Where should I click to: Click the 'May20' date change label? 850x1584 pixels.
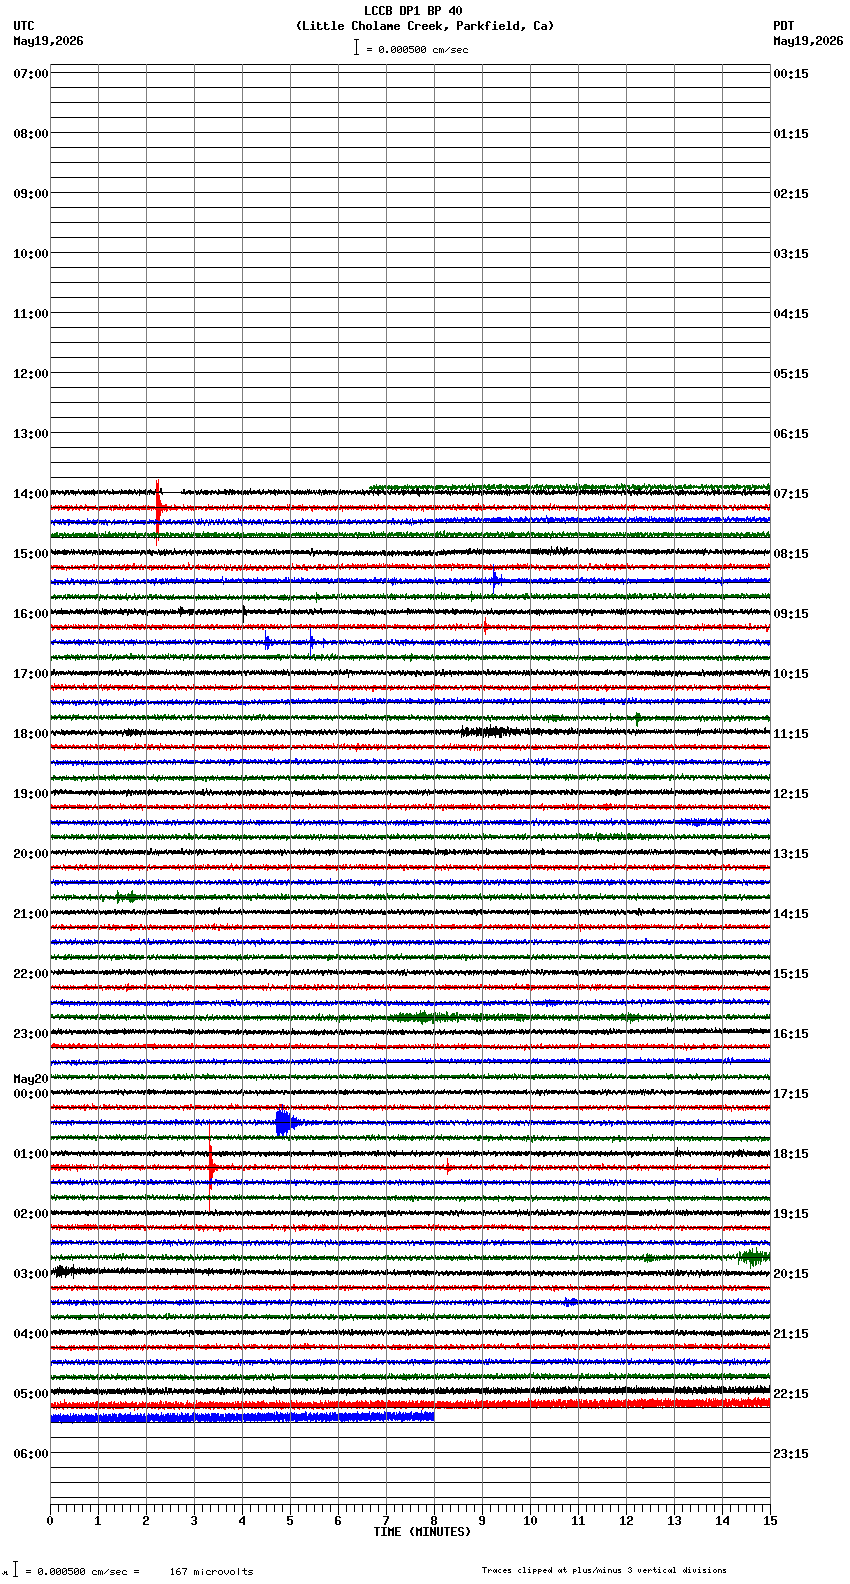(31, 1079)
